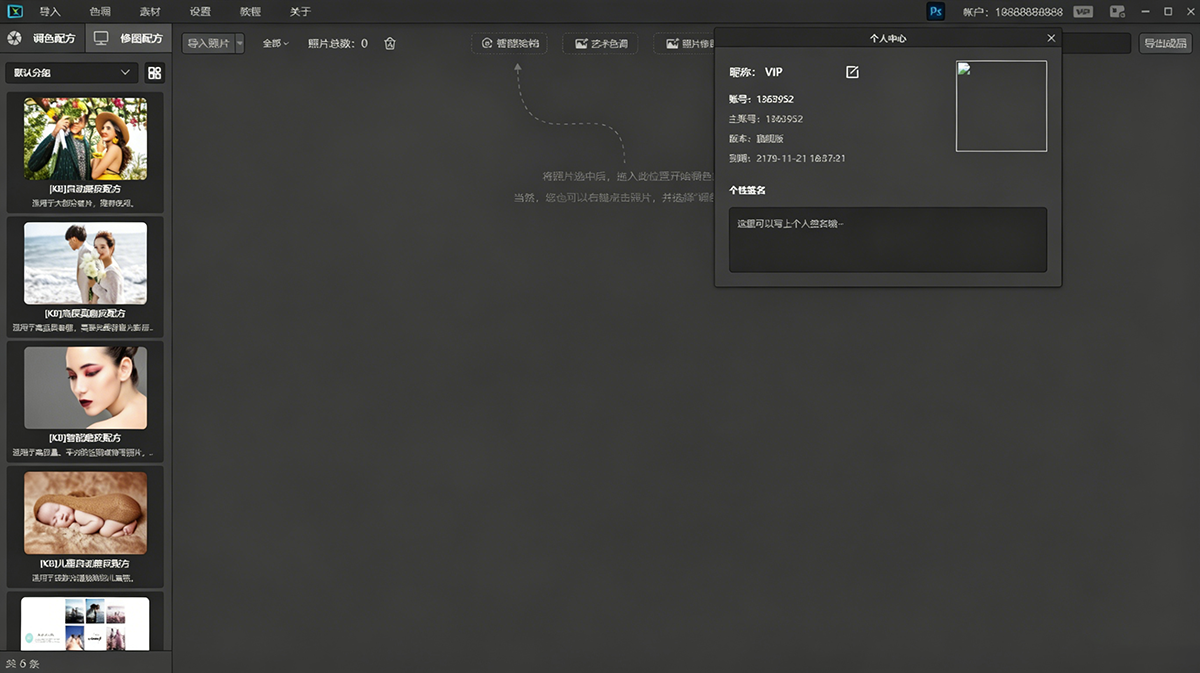Click the 昵称 VIP nickname text
Screen dimensions: 1200x673
pyautogui.click(x=756, y=72)
